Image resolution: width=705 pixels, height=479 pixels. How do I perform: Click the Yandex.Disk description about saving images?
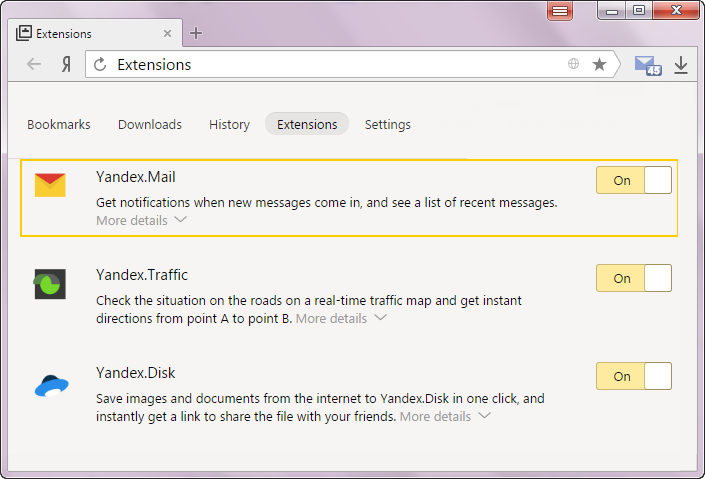[x=320, y=407]
